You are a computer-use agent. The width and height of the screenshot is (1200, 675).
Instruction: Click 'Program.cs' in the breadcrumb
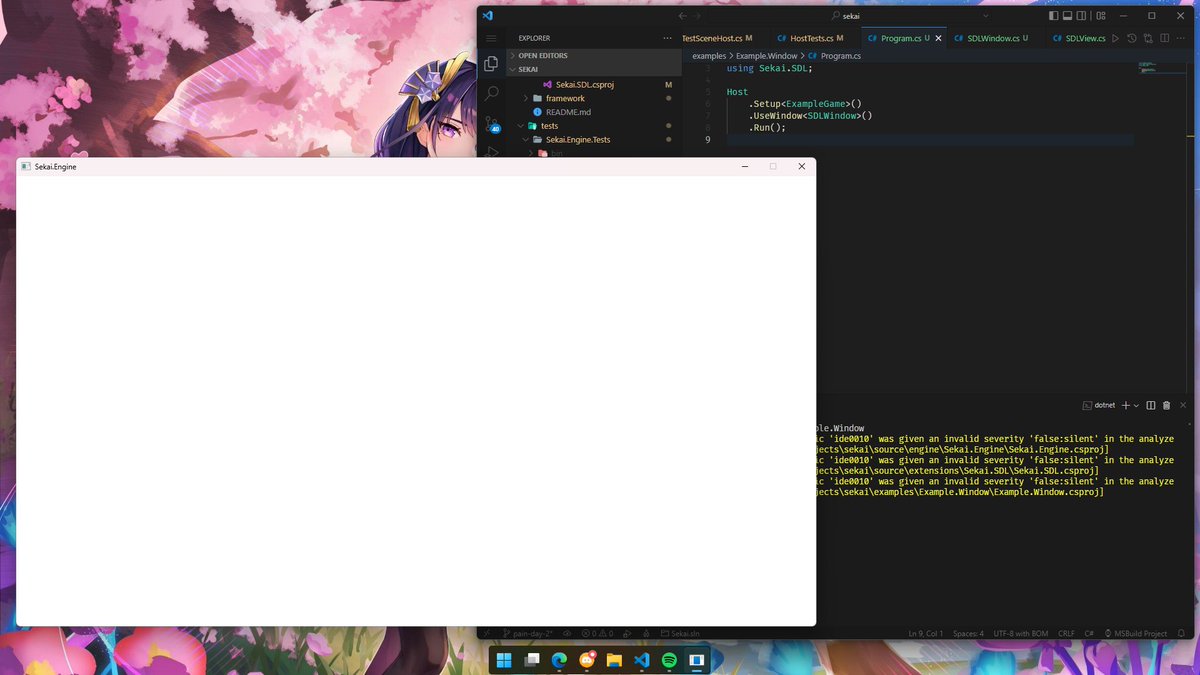pos(840,56)
